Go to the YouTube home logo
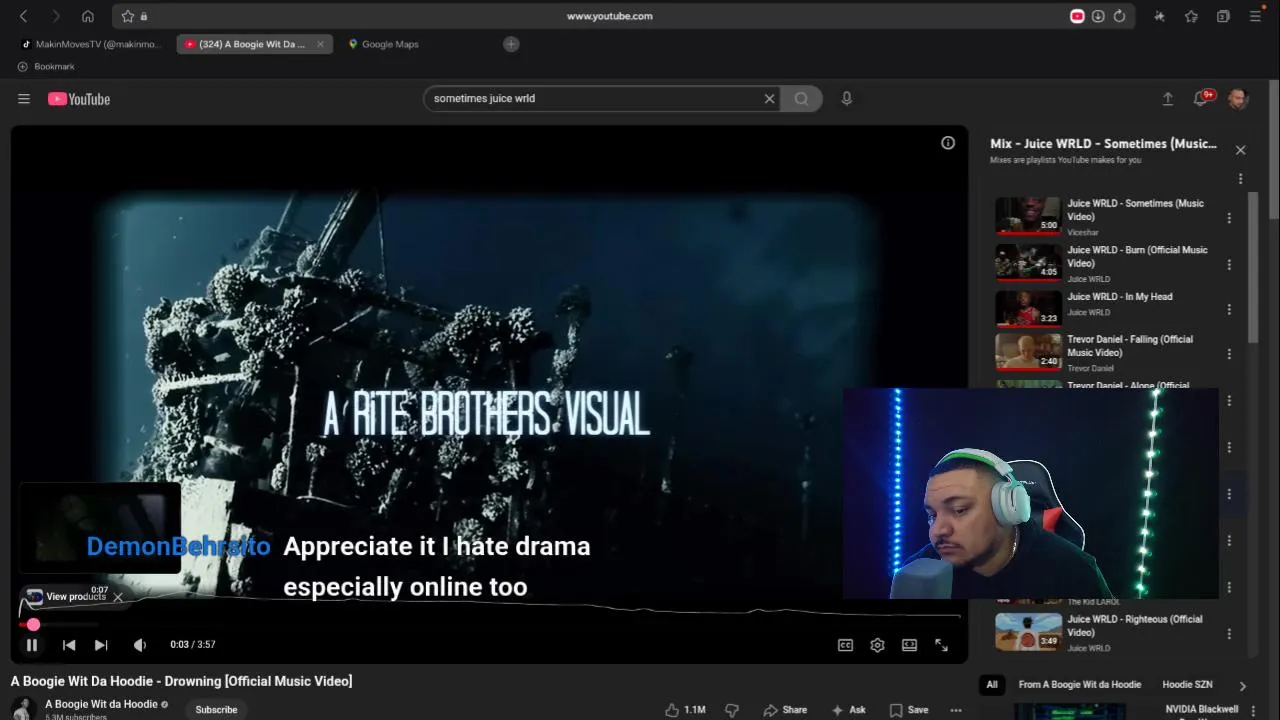 [x=79, y=99]
